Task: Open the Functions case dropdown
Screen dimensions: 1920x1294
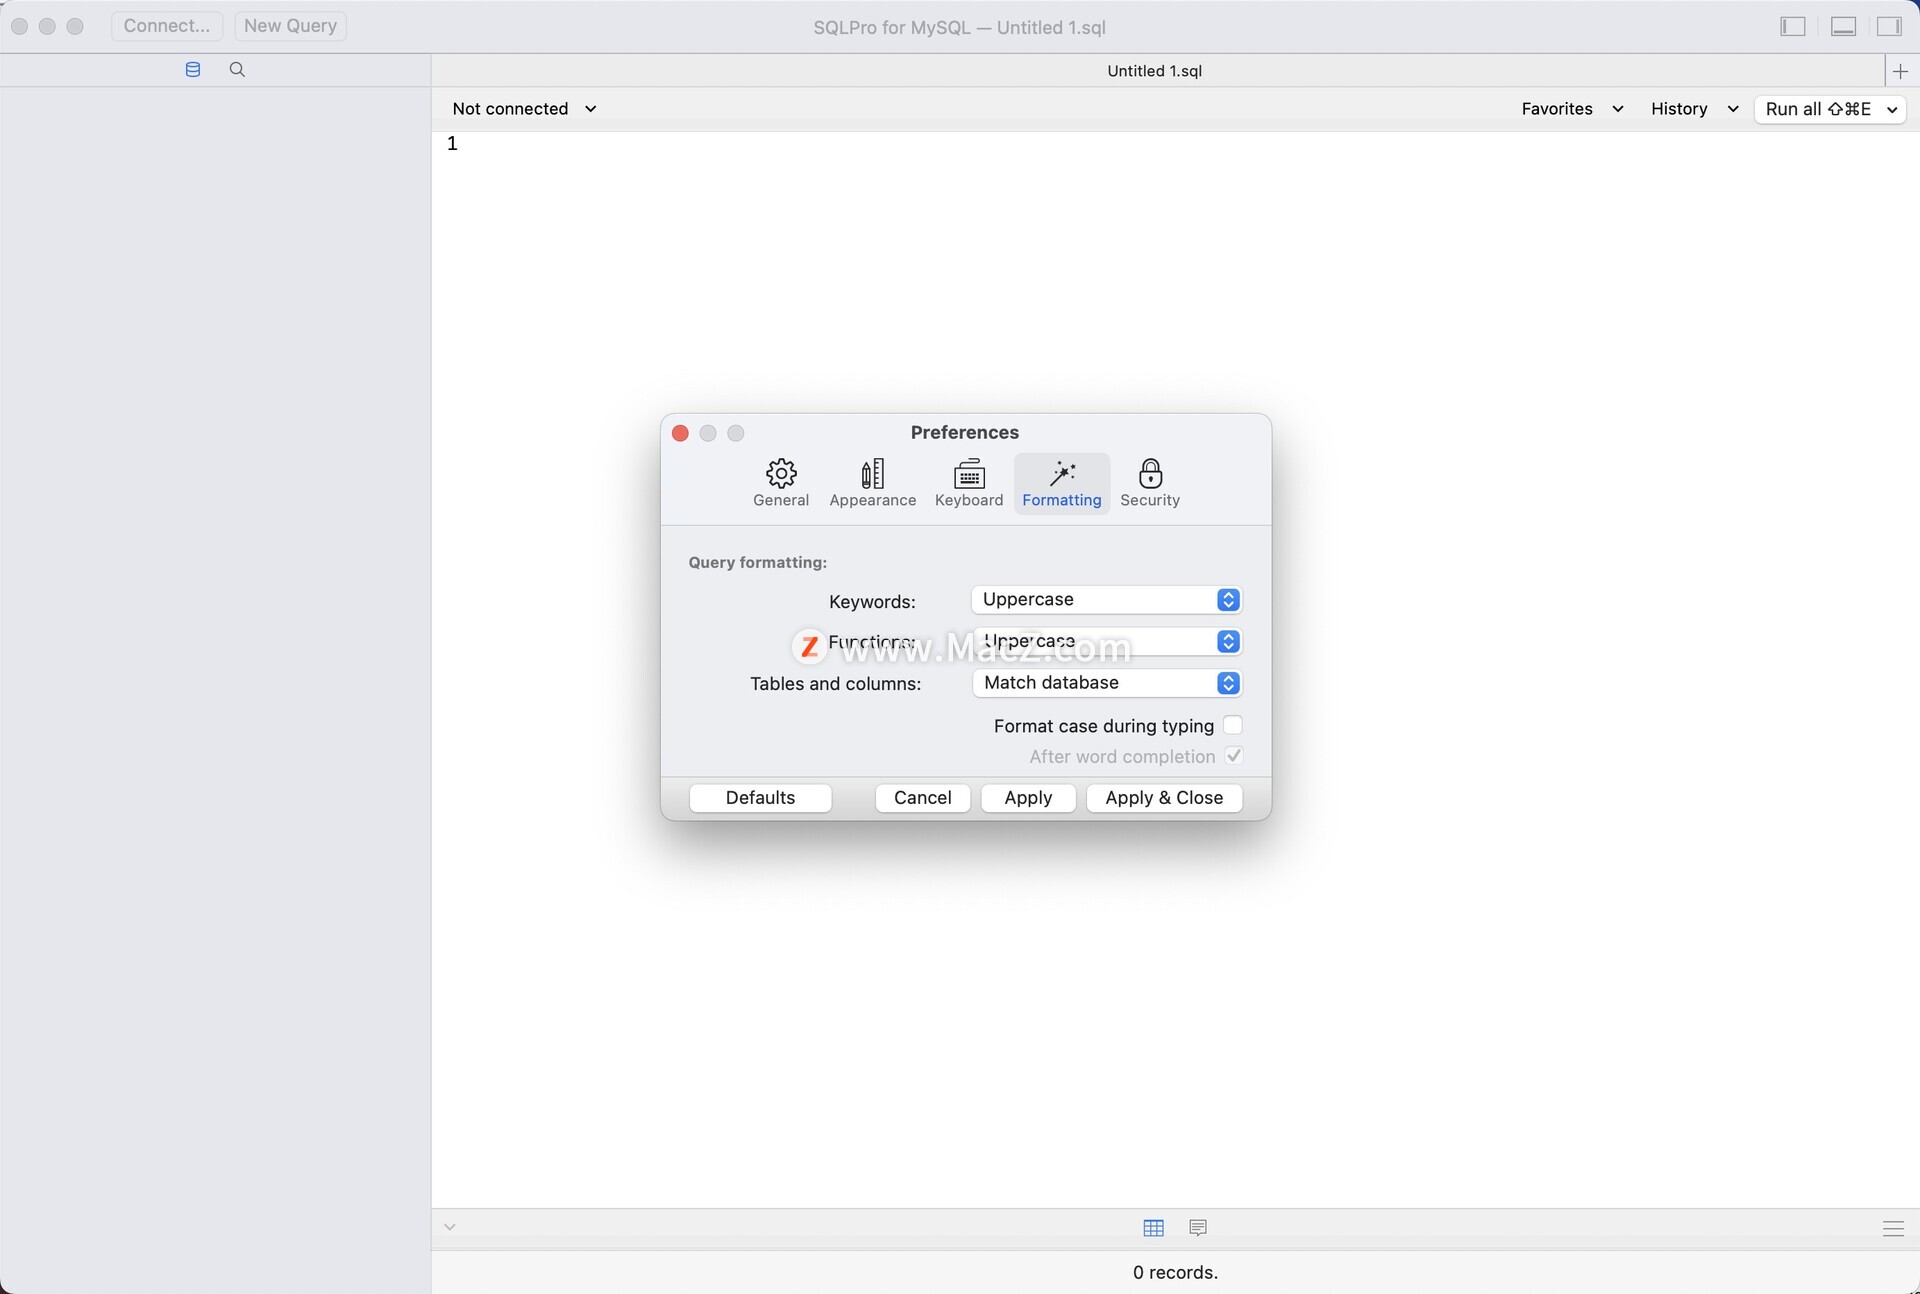Action: click(x=1106, y=641)
